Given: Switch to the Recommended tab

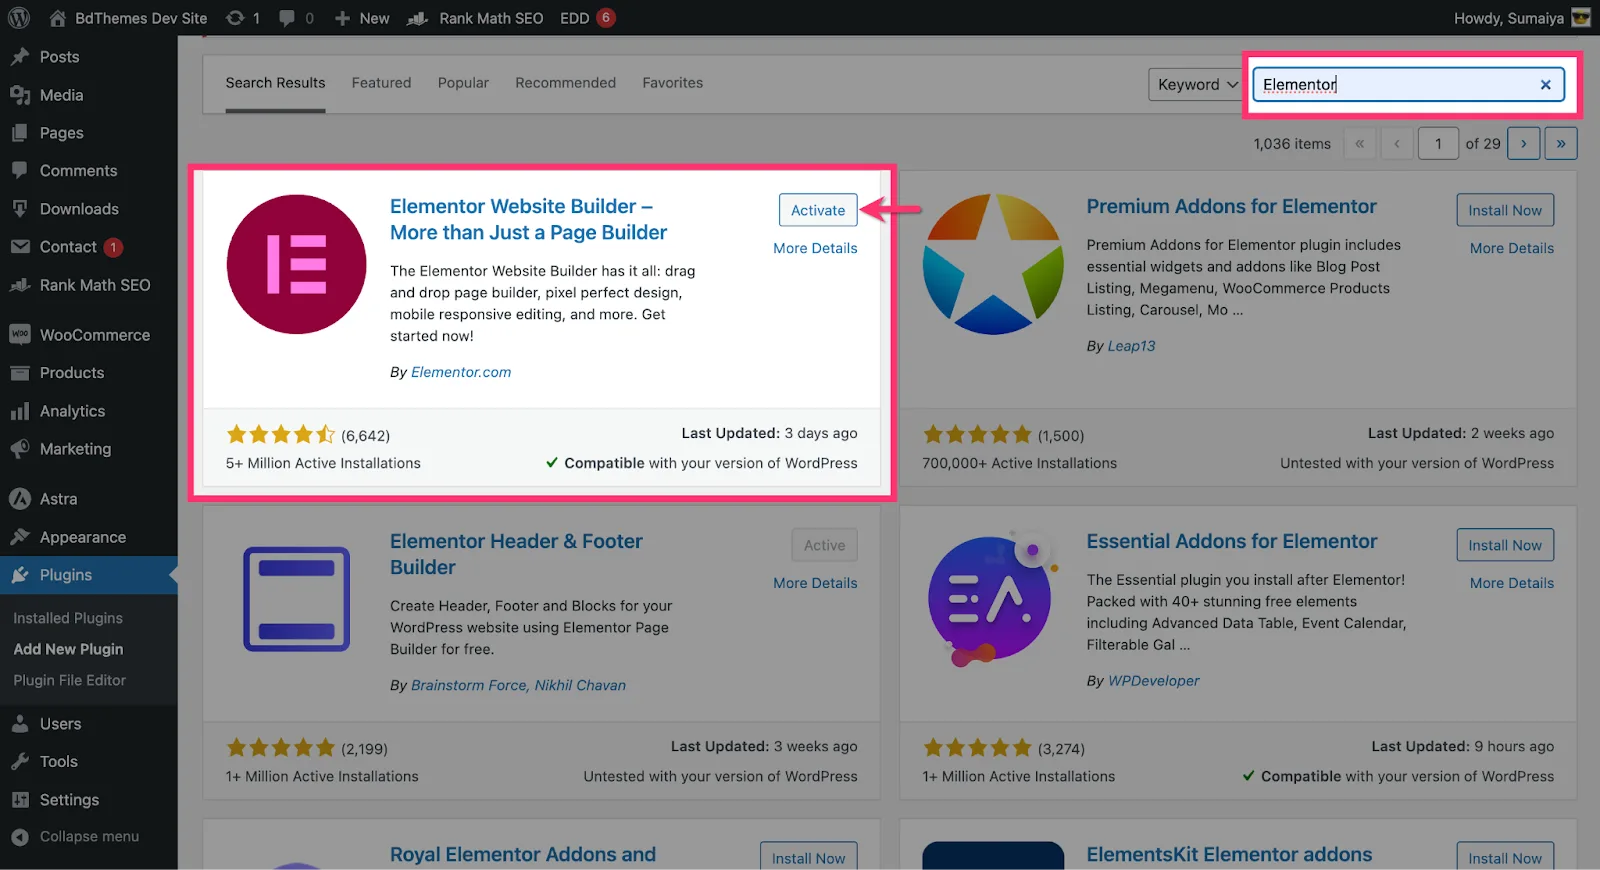Looking at the screenshot, I should [x=565, y=83].
